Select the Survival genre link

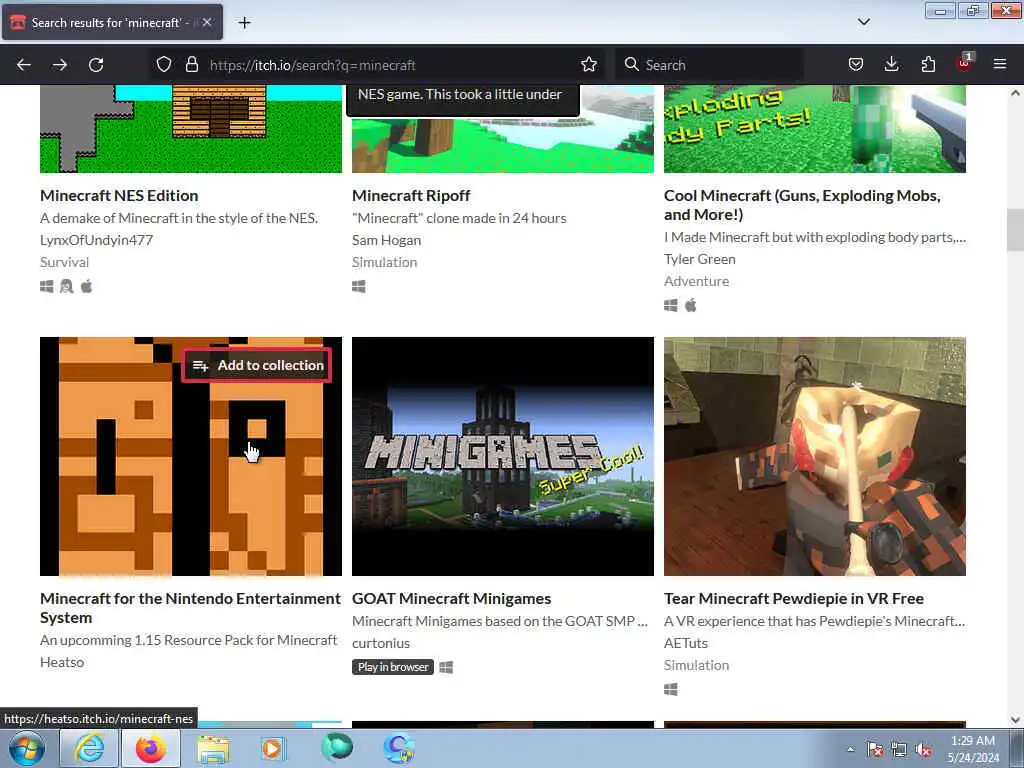point(64,262)
